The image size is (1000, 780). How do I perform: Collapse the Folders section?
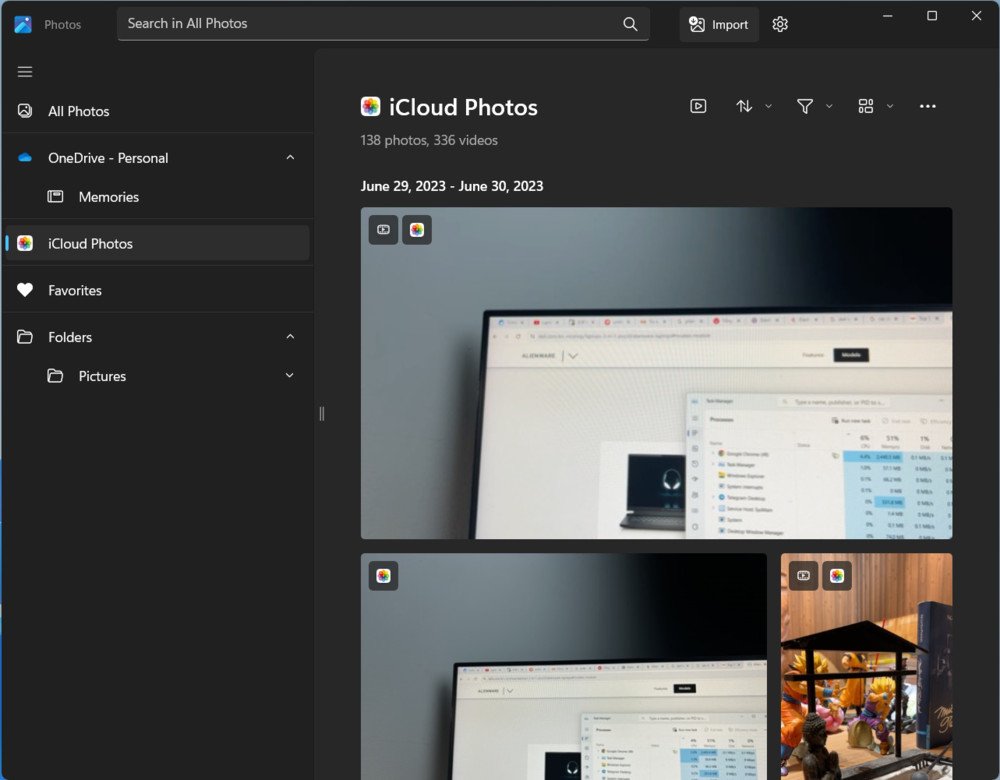click(x=290, y=337)
